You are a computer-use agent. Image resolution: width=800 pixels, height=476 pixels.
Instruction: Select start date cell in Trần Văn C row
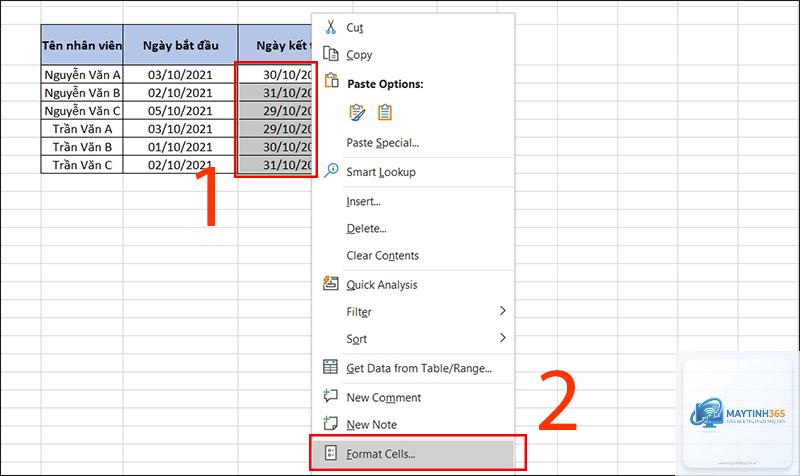point(180,165)
